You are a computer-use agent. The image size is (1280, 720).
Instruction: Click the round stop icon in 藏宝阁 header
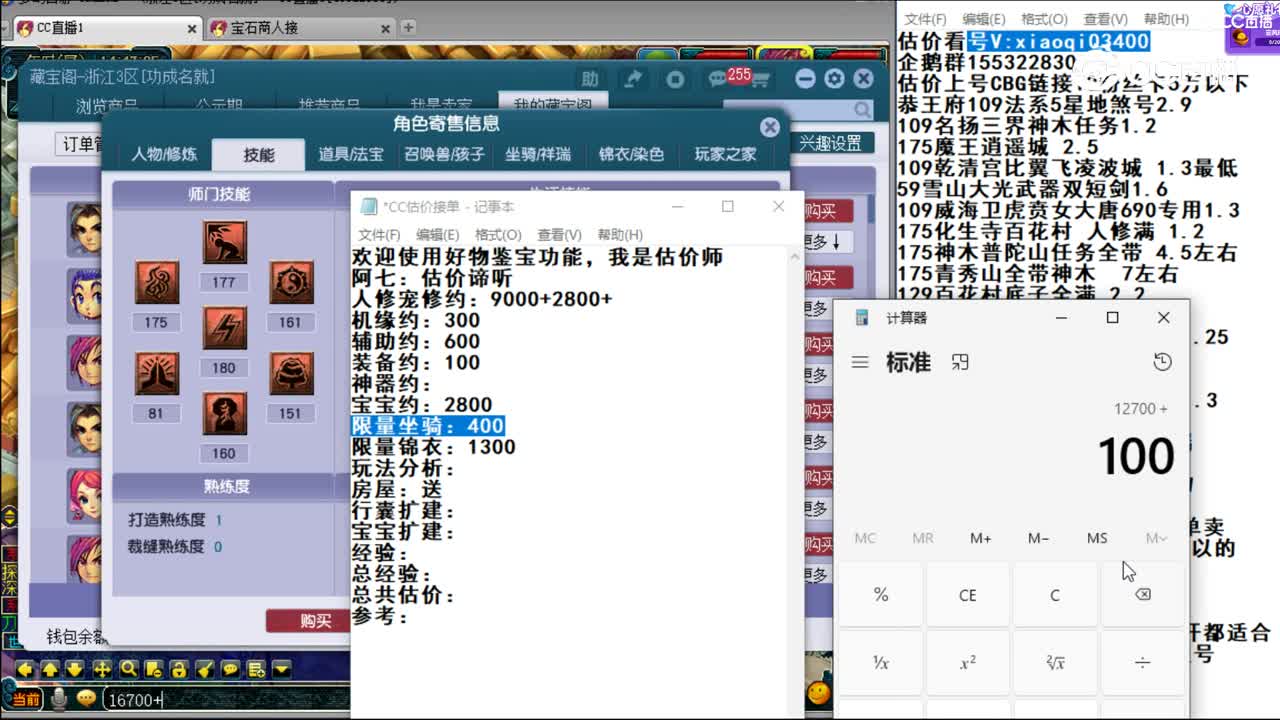click(676, 78)
